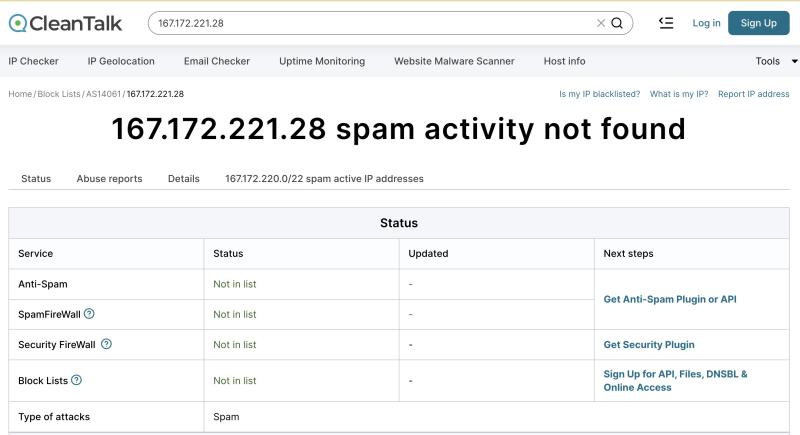The image size is (800, 435).
Task: Select the '167.172.221.28 spam activity not found' heading
Action: tap(398, 129)
